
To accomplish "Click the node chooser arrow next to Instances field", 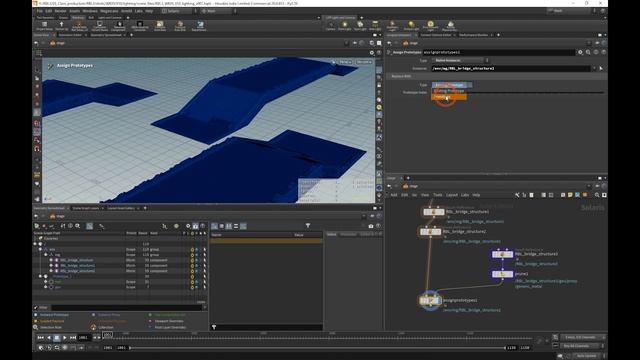I will coord(601,69).
